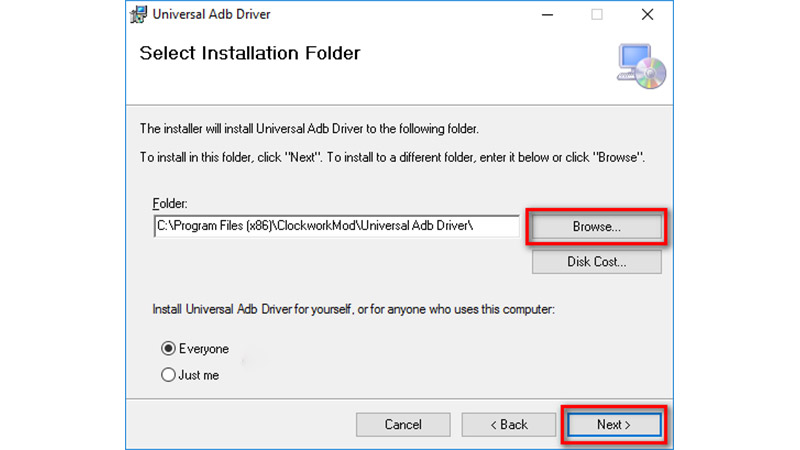Click the 'installer will install' description line

pos(309,129)
